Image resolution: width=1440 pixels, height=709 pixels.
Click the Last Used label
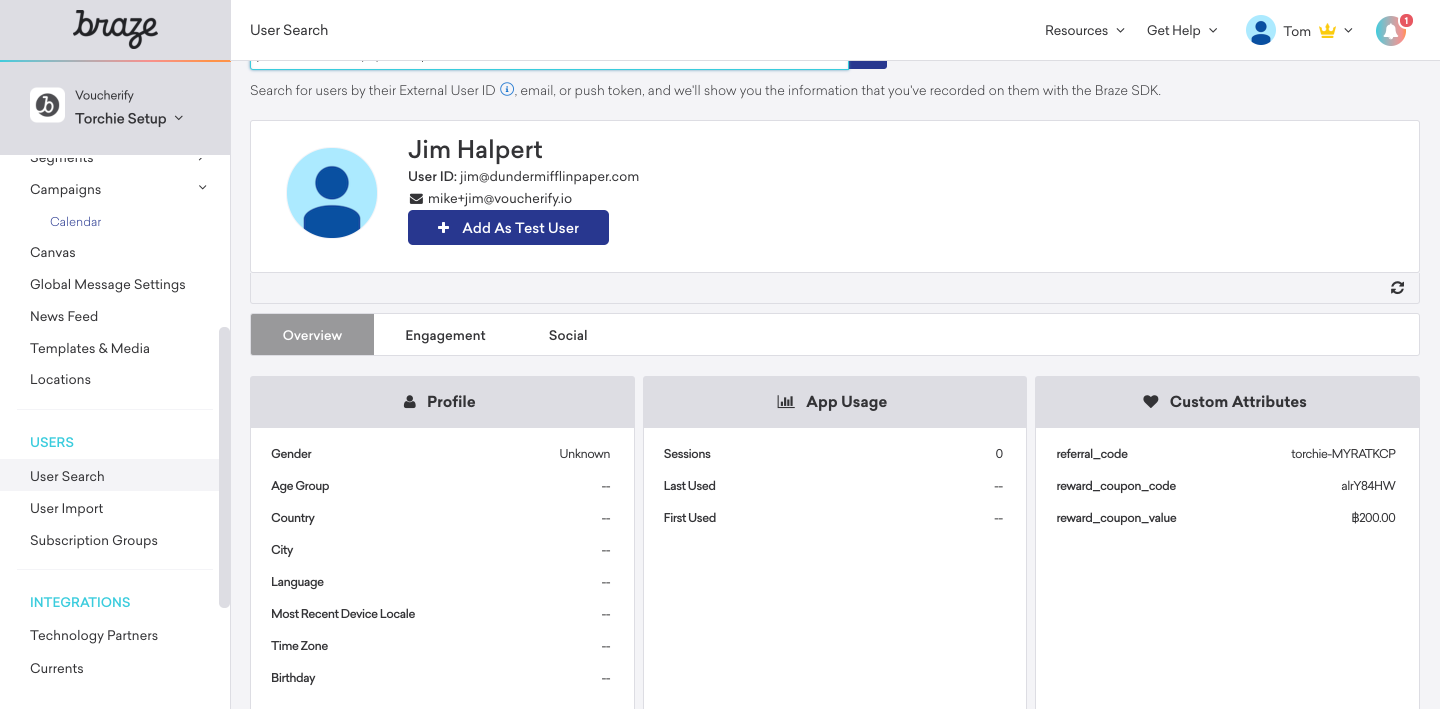[x=689, y=486]
